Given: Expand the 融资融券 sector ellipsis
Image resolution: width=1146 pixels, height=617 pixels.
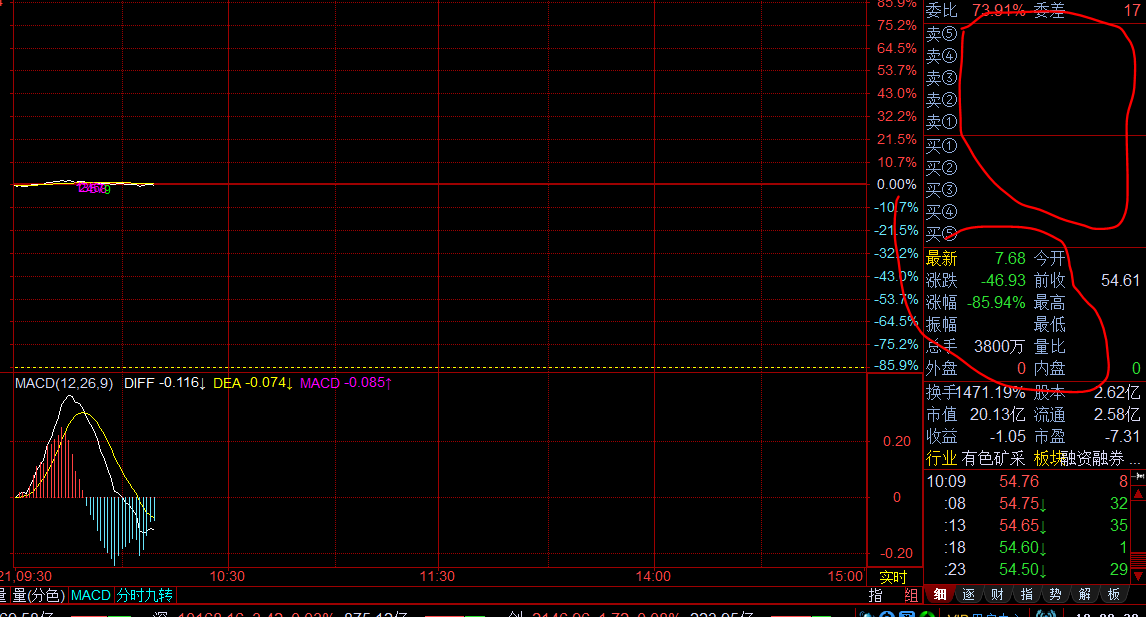Looking at the screenshot, I should click(x=1133, y=459).
